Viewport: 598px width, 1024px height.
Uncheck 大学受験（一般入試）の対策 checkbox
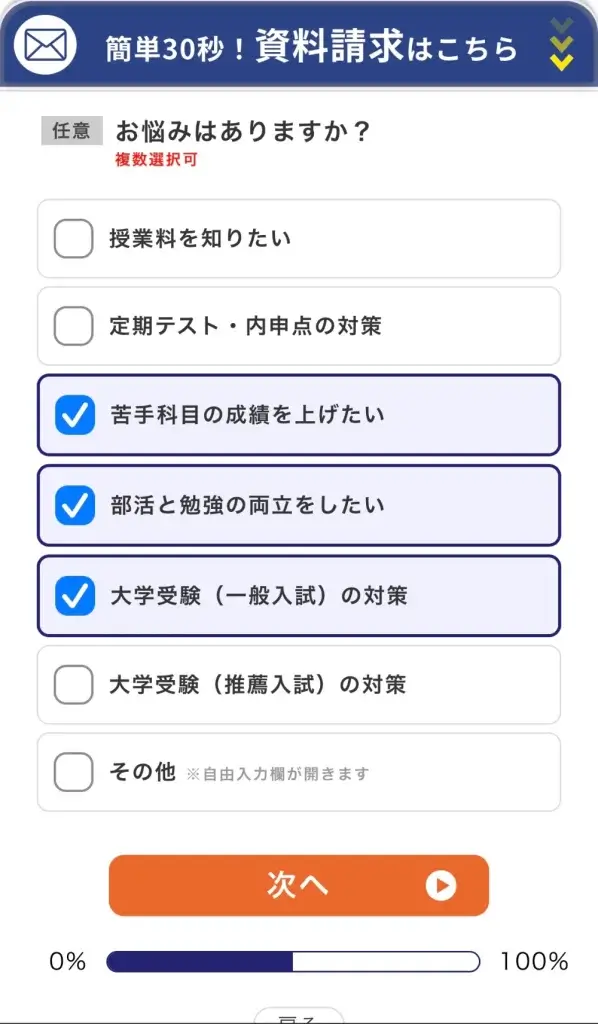[x=74, y=595]
